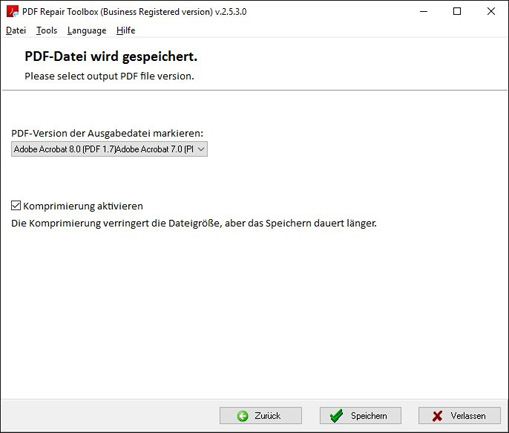This screenshot has width=509, height=433.
Task: Click 'PDF-Version der Ausgabedatei markieren:' label
Action: (x=107, y=133)
